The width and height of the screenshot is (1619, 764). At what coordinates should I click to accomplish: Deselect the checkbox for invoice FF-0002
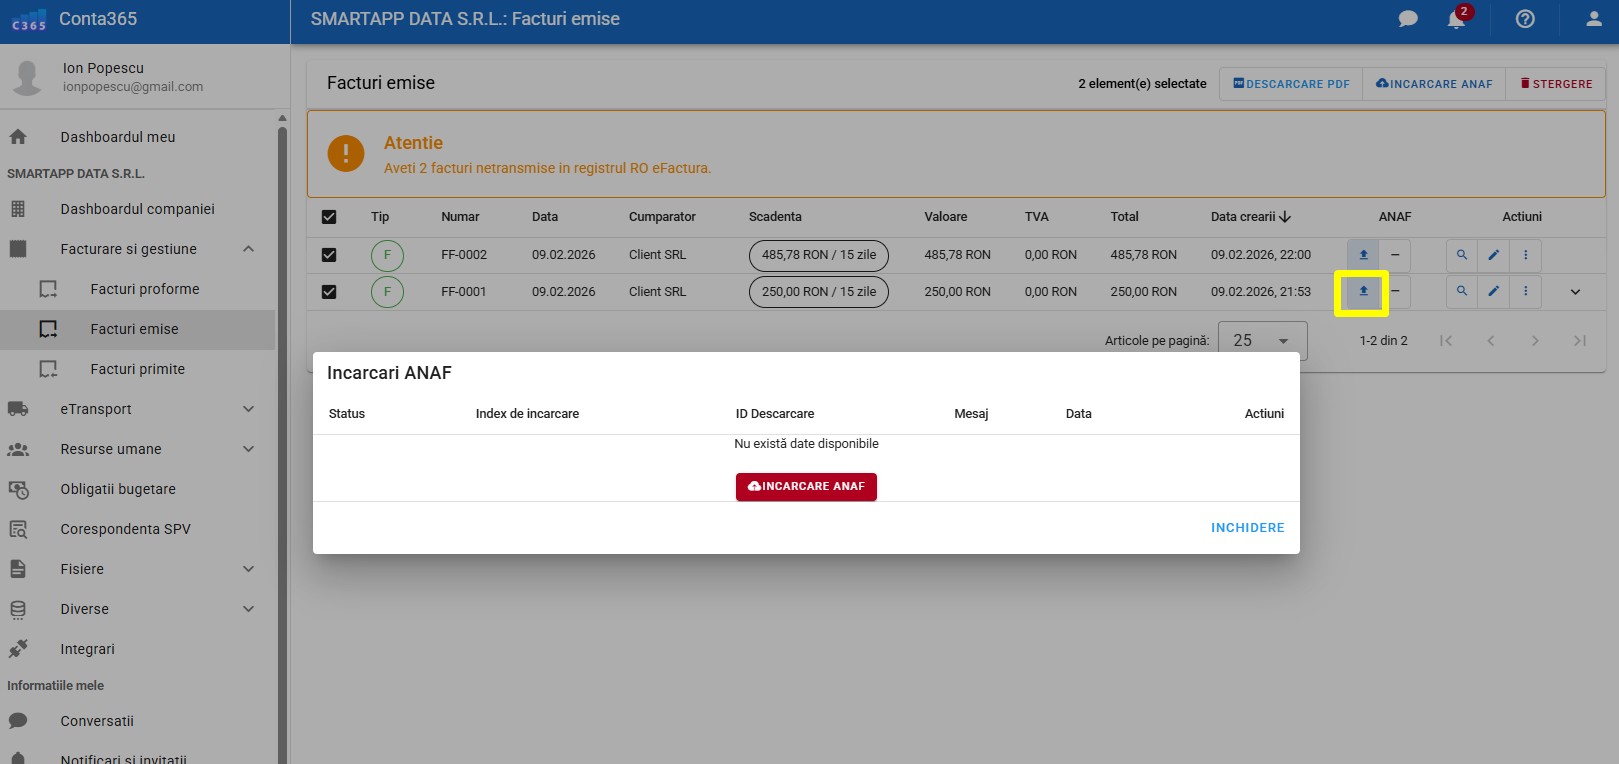[x=329, y=255]
